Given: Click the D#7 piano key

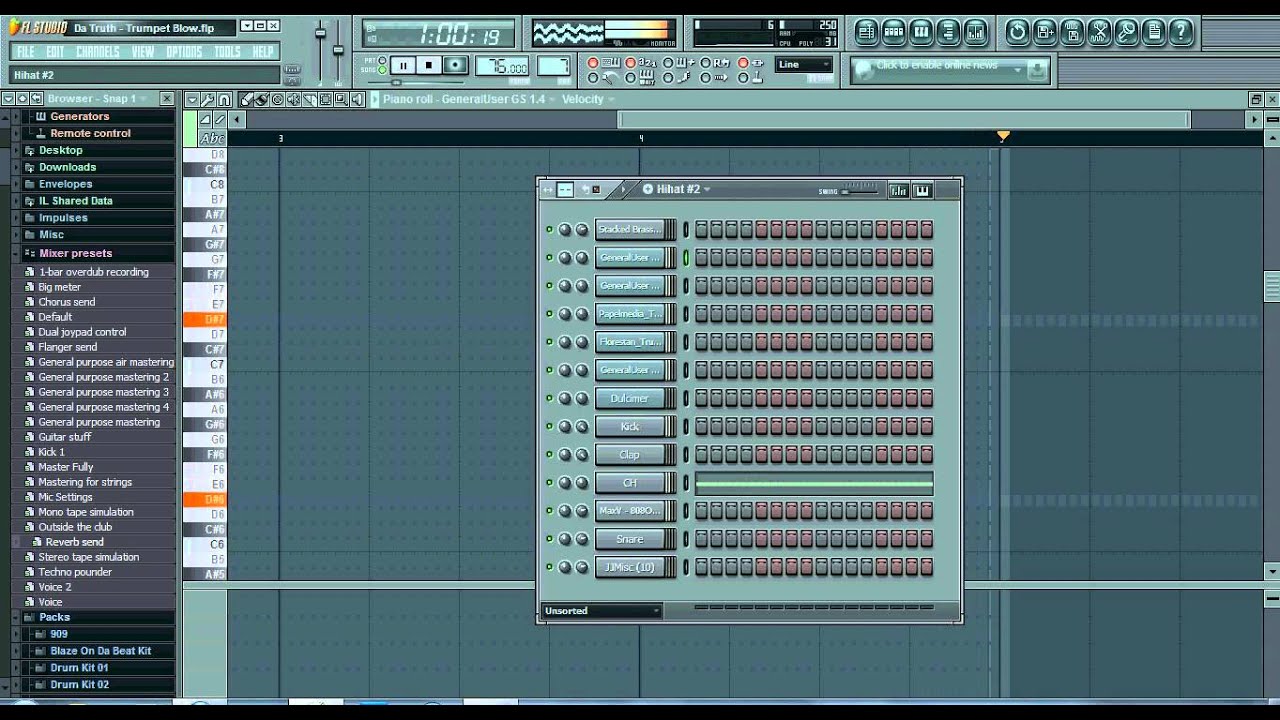Looking at the screenshot, I should pyautogui.click(x=205, y=320).
